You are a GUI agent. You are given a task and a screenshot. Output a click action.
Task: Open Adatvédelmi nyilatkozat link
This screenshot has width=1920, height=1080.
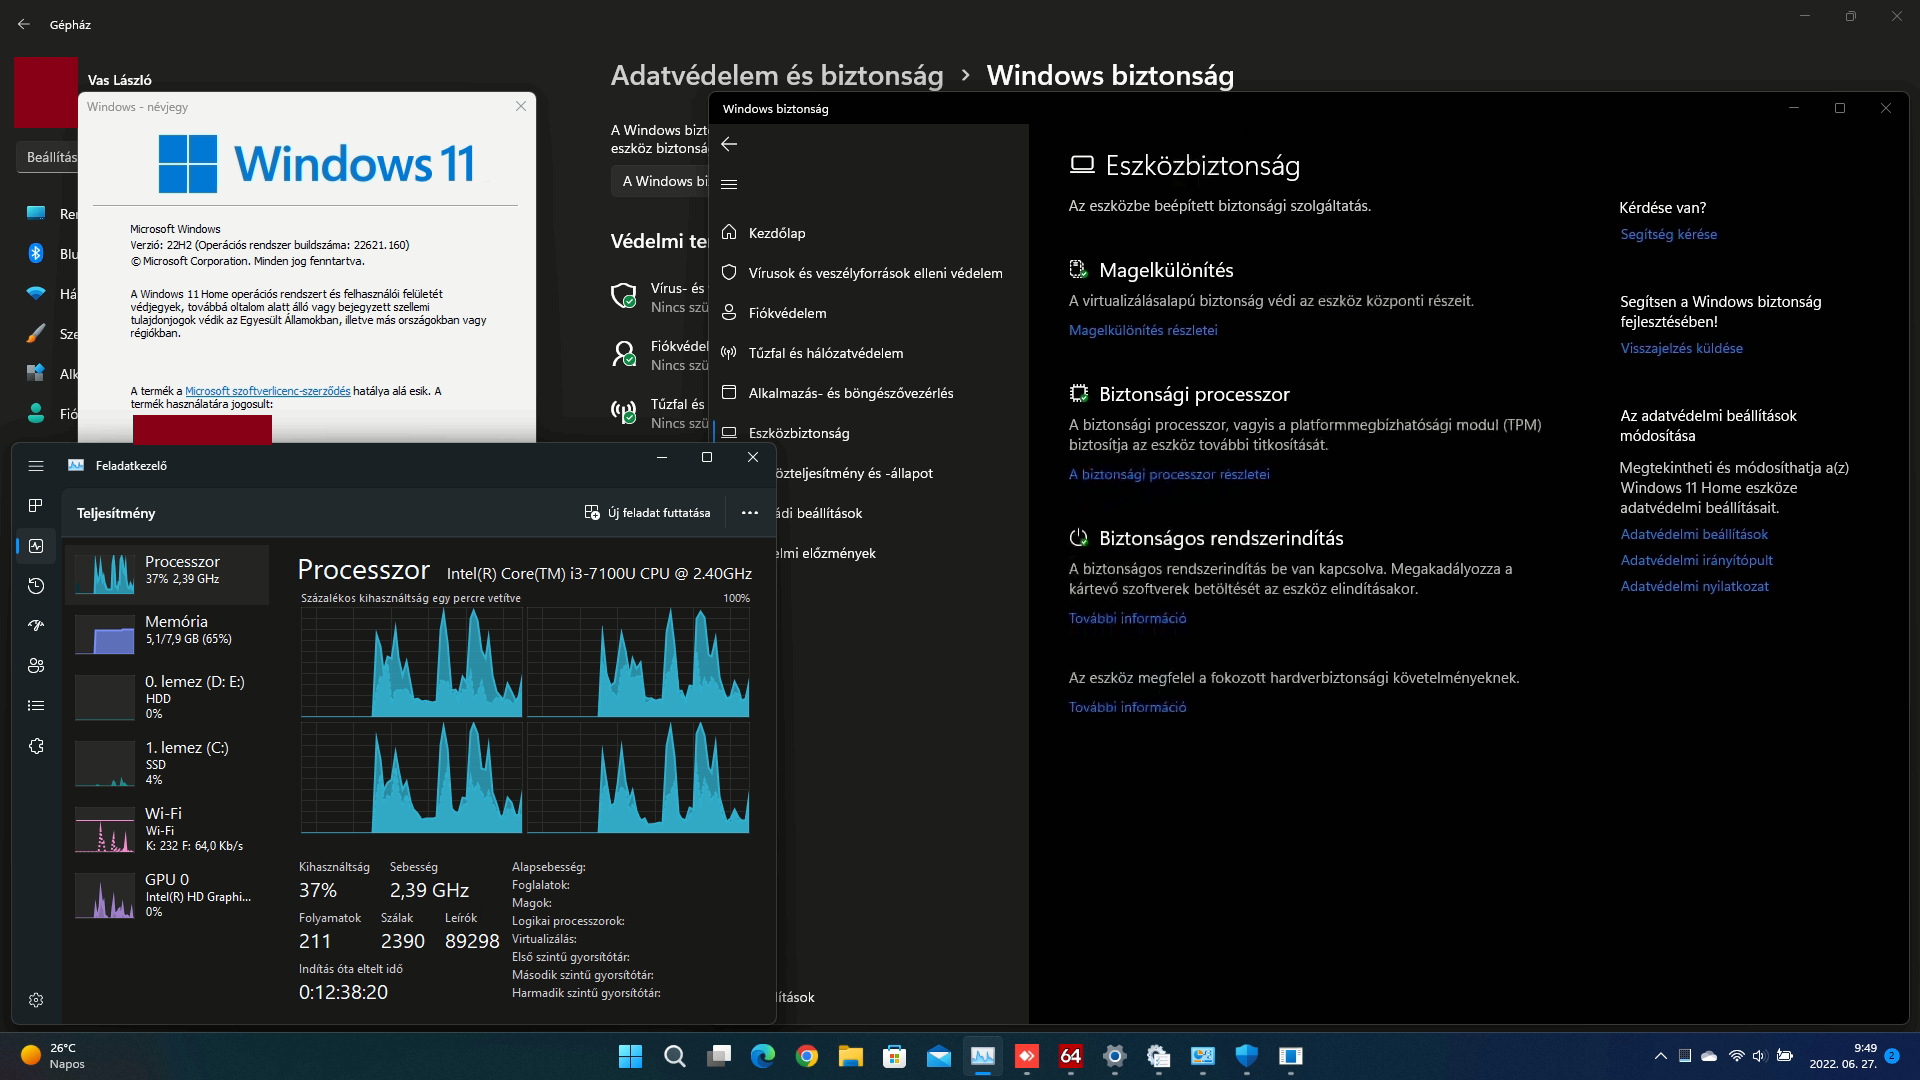pos(1694,586)
